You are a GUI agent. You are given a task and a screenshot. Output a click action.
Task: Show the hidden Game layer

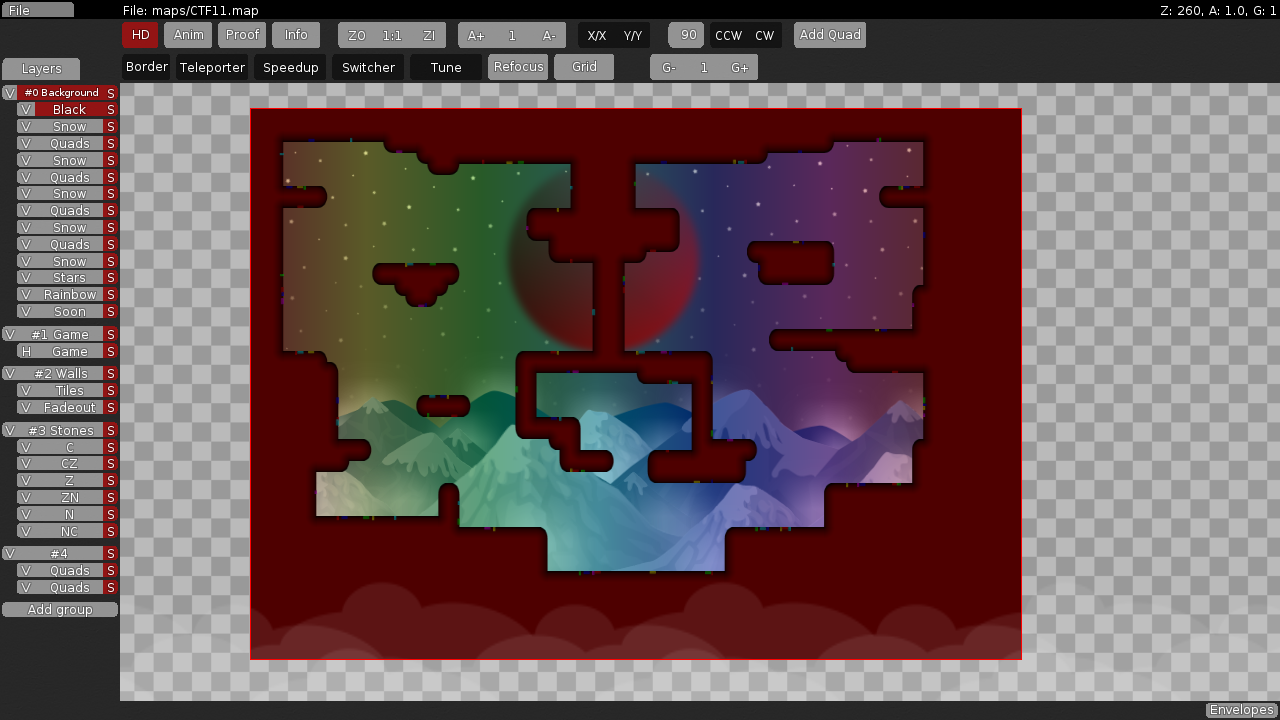[x=26, y=352]
